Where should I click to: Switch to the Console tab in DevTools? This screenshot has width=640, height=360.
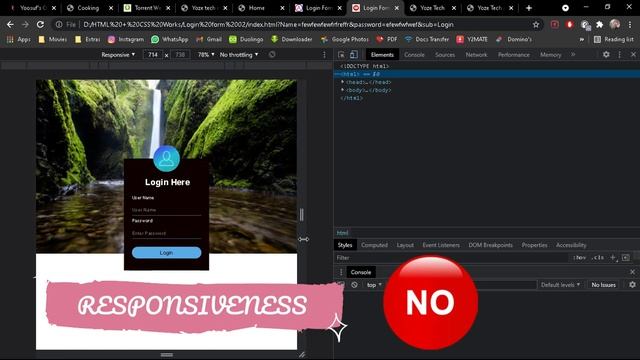(x=414, y=55)
